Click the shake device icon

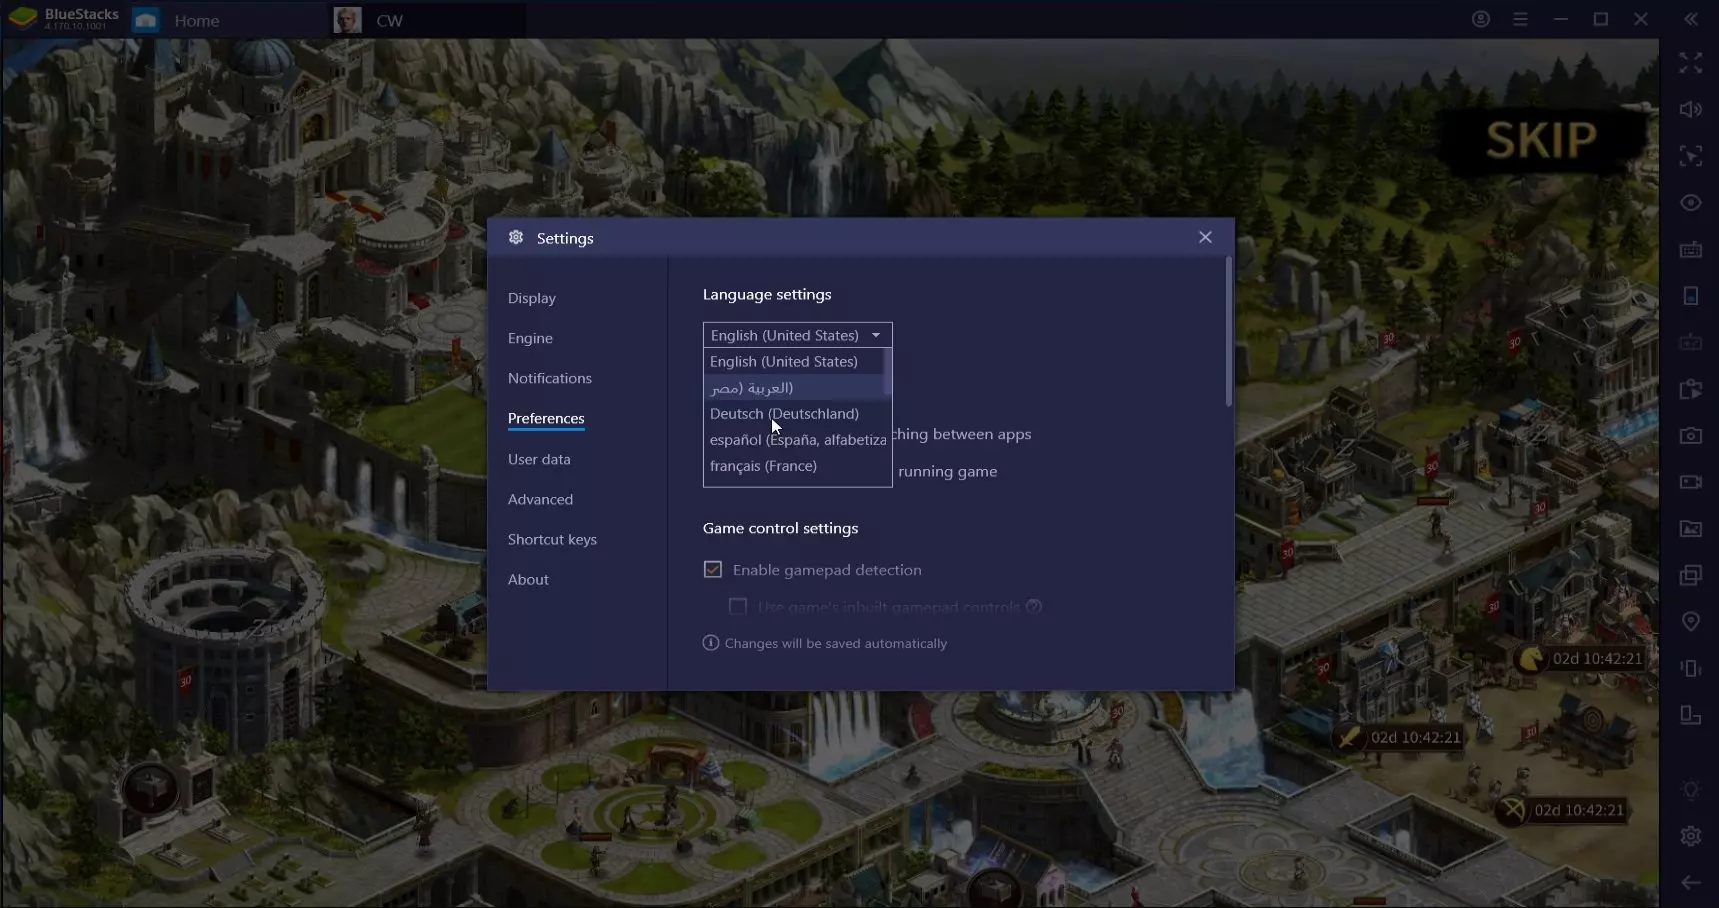(x=1690, y=668)
